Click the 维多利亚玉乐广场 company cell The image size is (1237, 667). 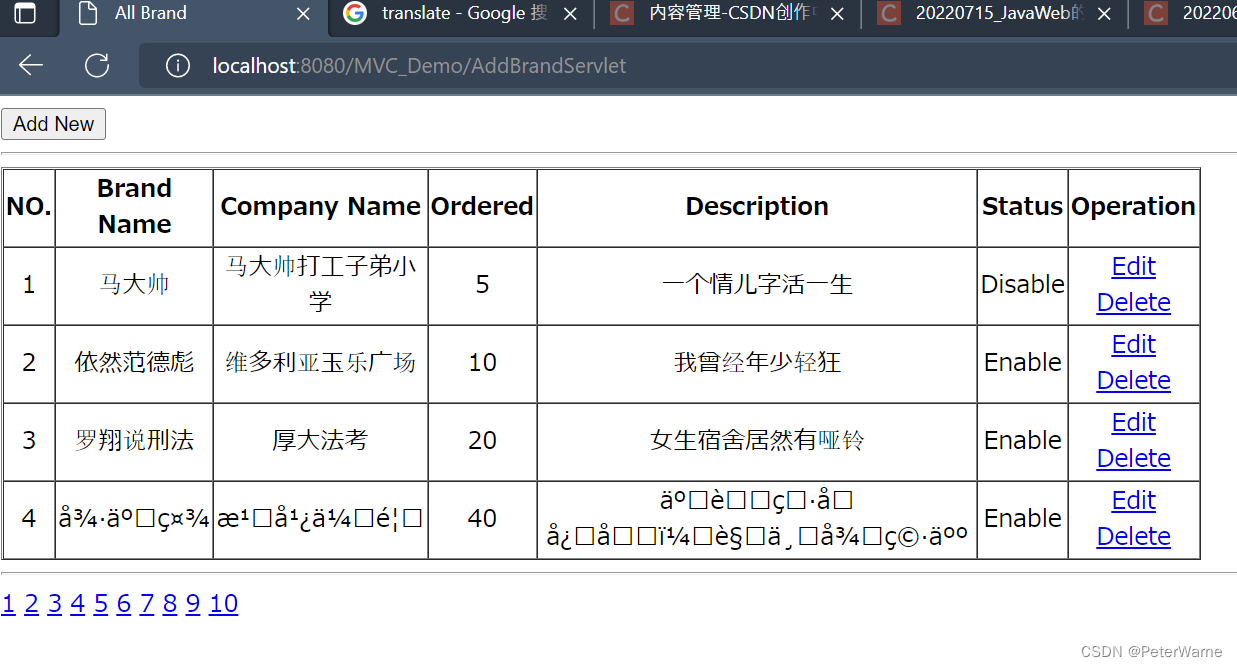tap(320, 363)
